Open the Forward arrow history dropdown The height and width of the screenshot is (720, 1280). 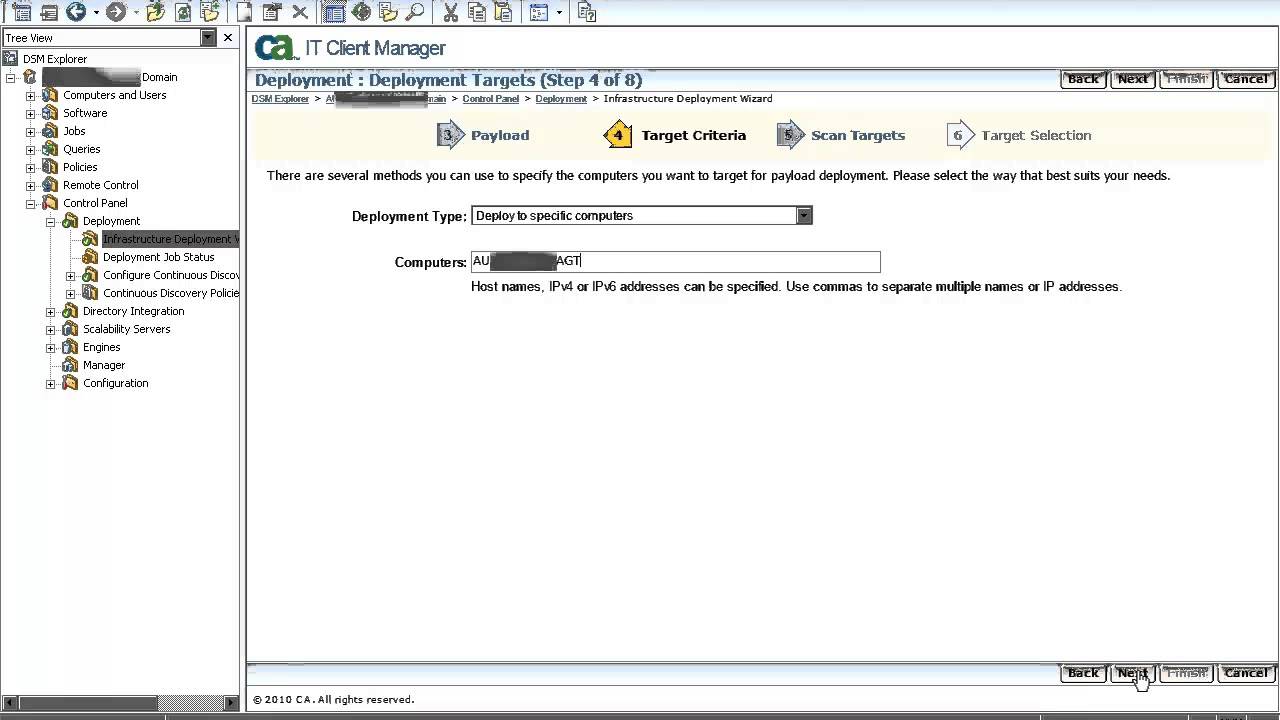136,13
